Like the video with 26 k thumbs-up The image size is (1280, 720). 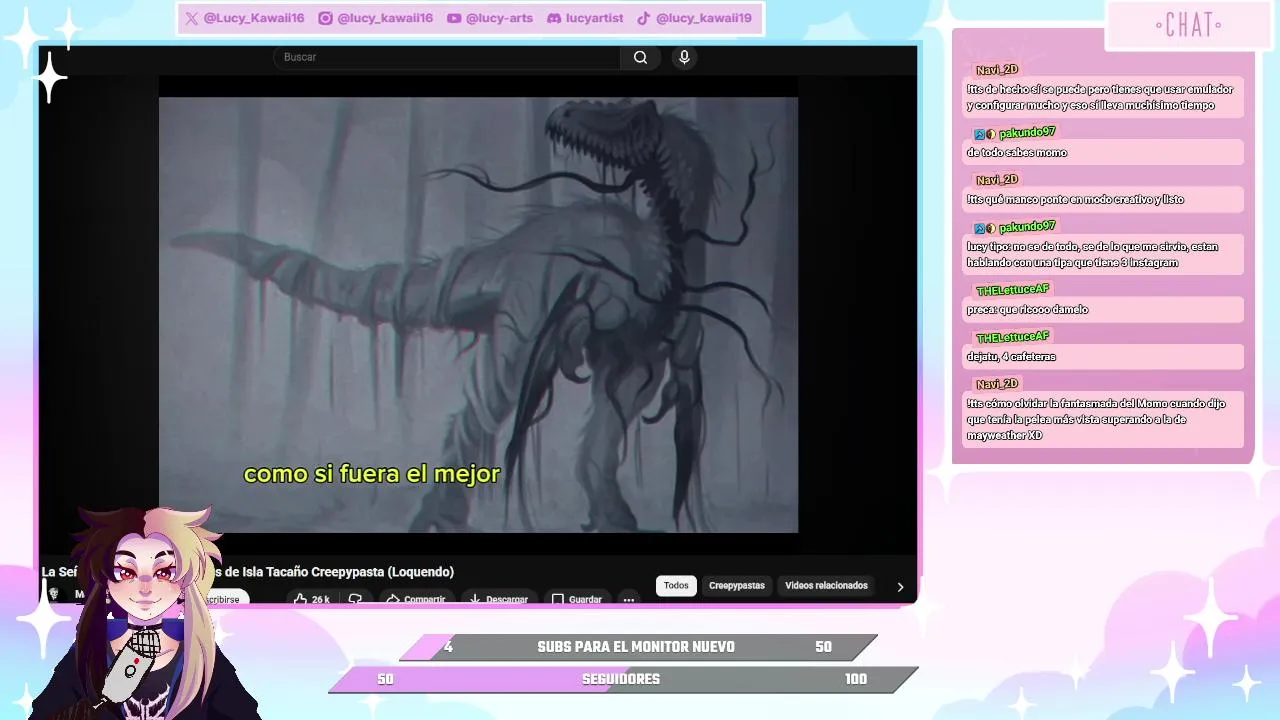click(x=311, y=599)
